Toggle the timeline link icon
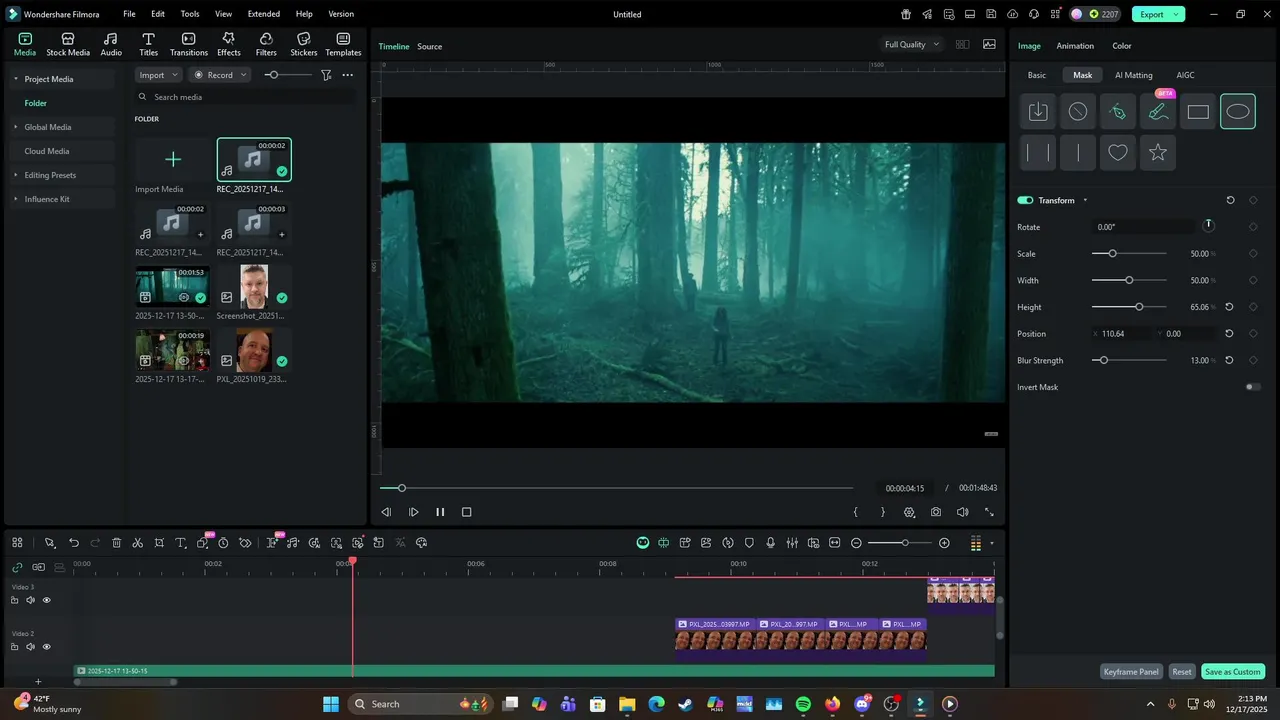The width and height of the screenshot is (1280, 720). pyautogui.click(x=17, y=567)
